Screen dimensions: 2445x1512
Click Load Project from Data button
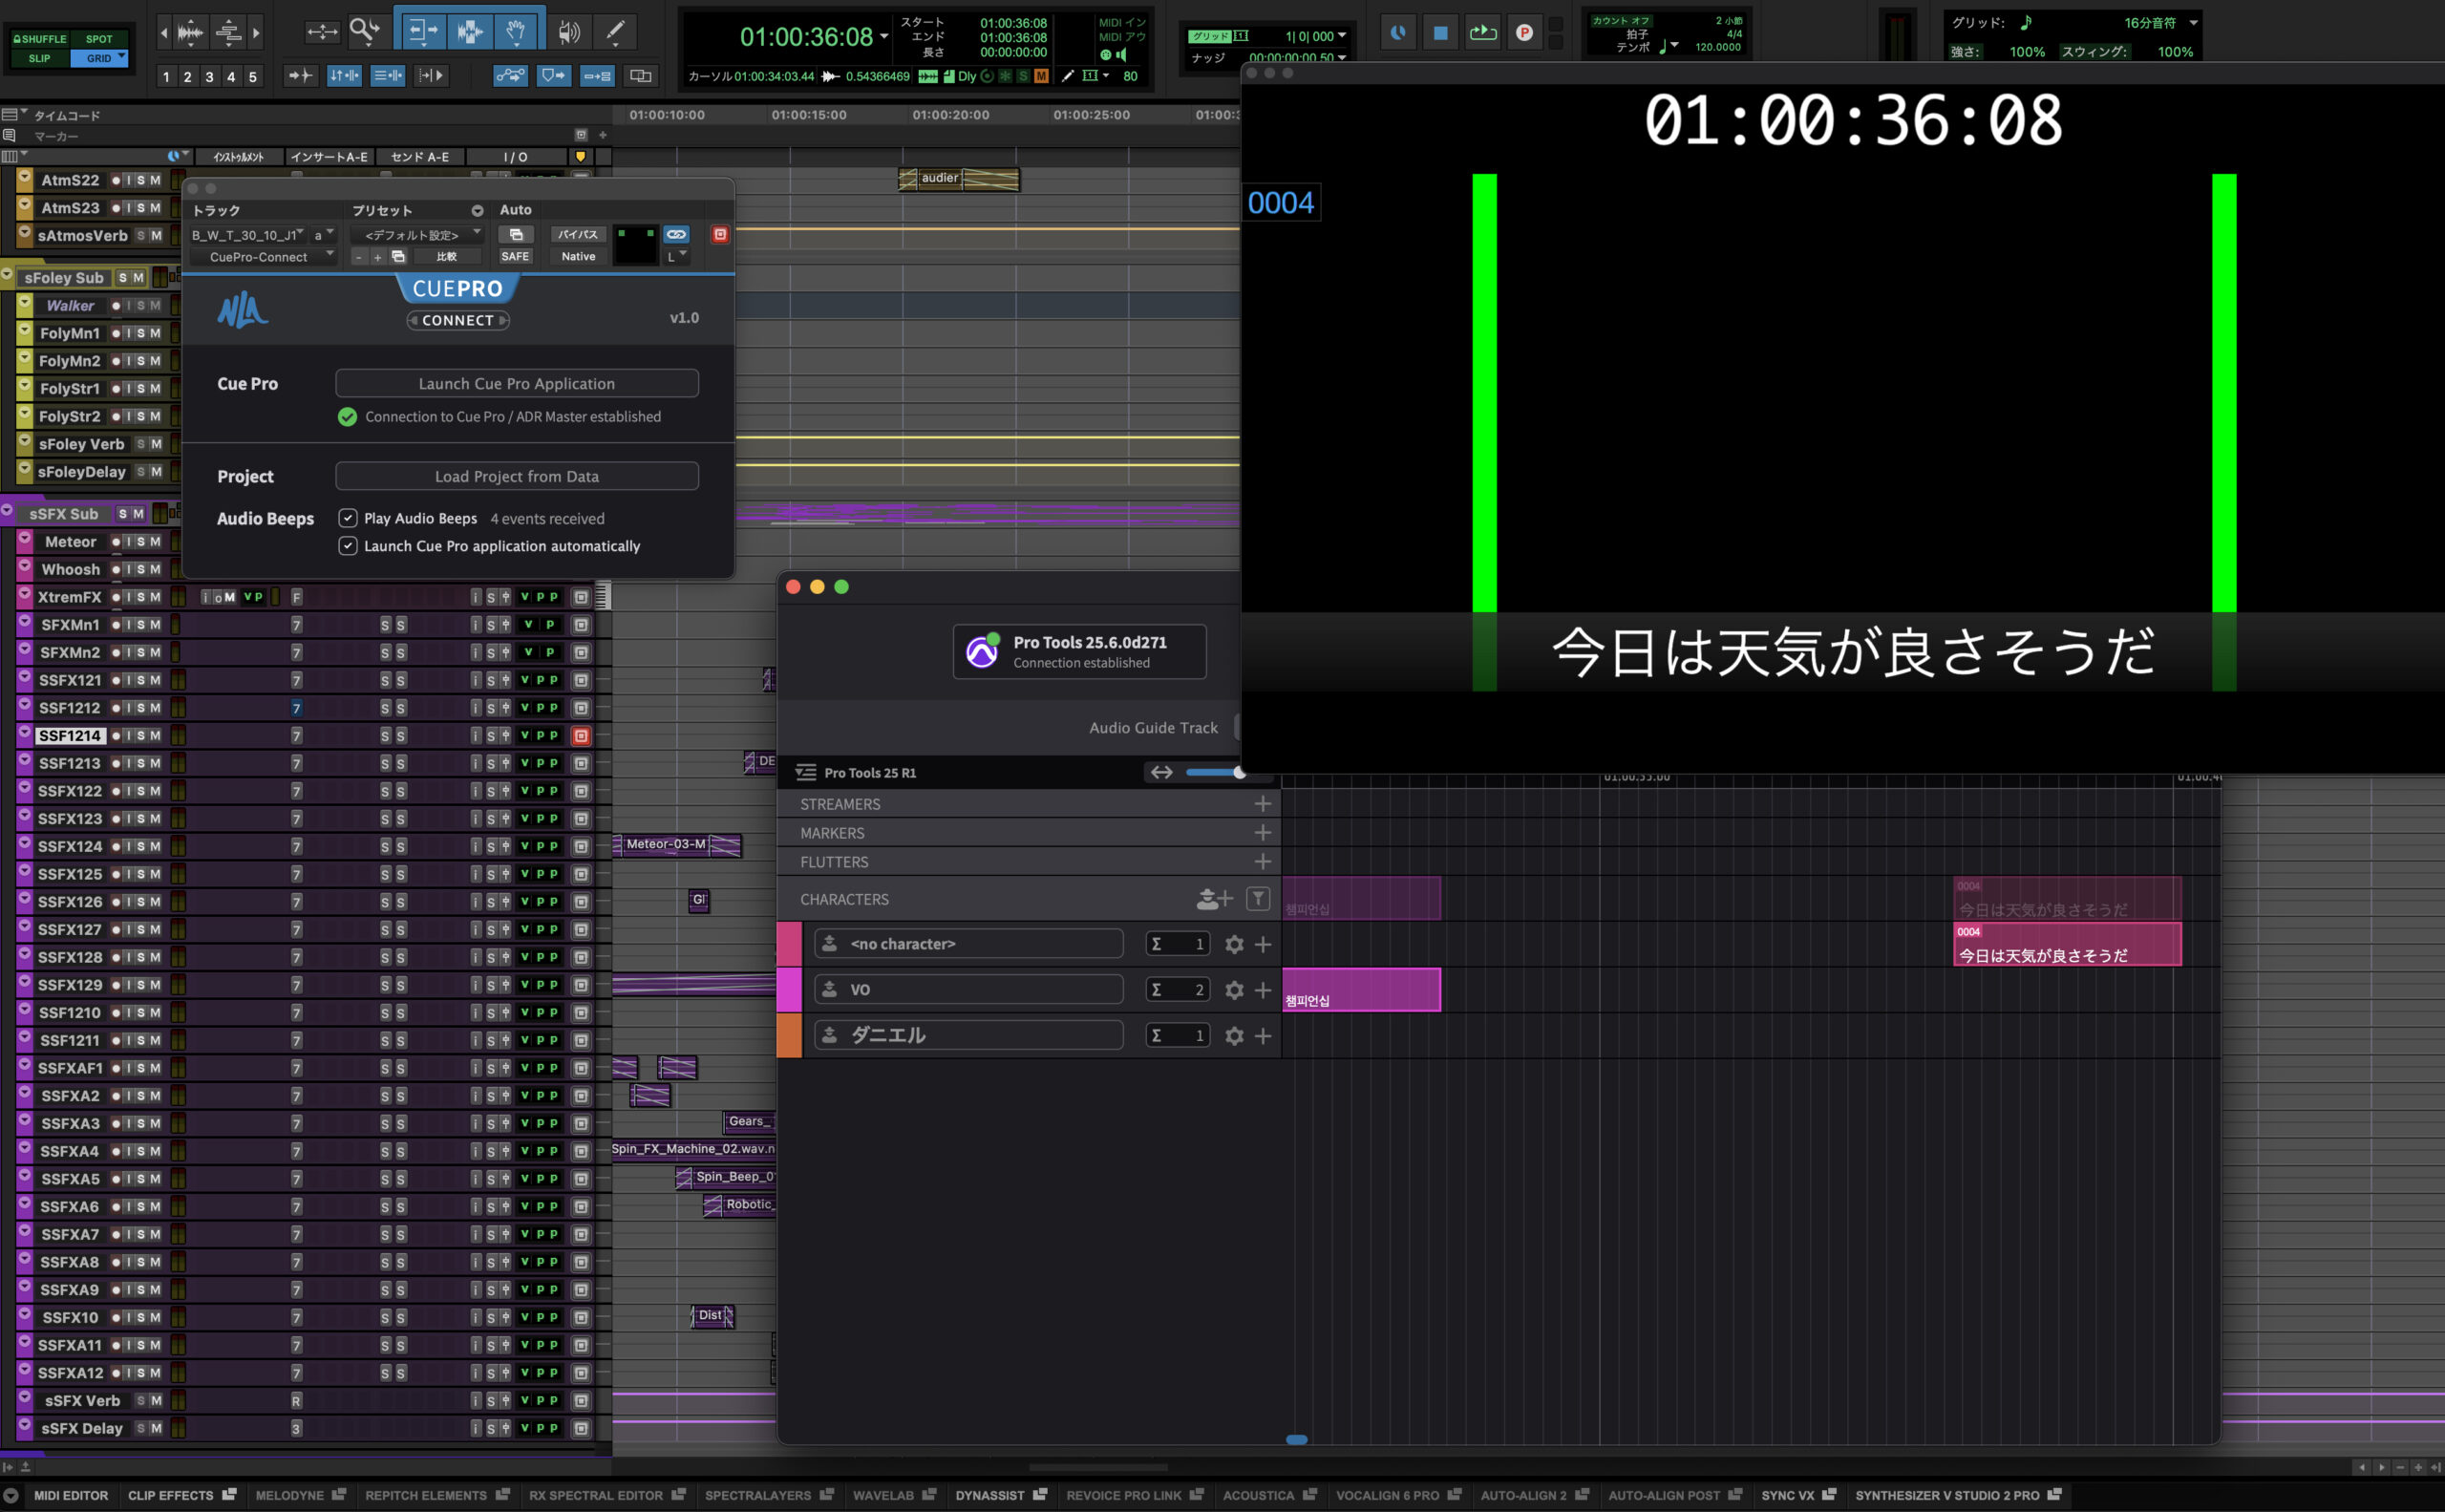point(516,477)
